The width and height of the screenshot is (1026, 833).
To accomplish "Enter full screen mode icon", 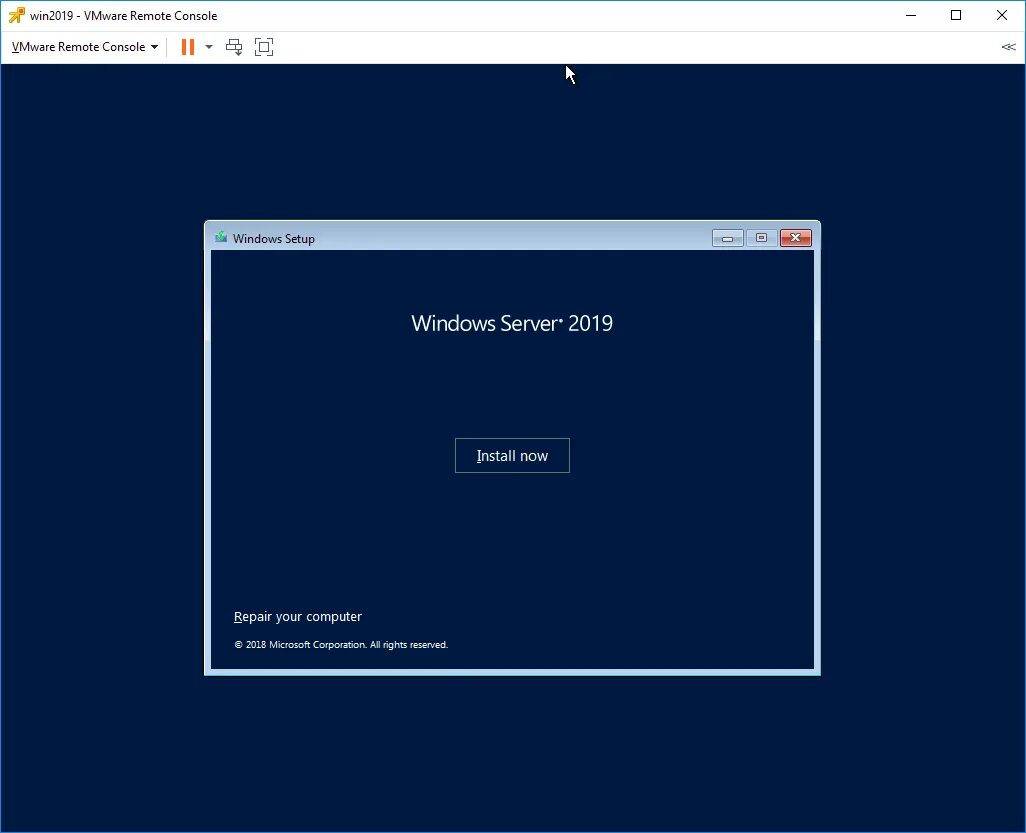I will 264,46.
